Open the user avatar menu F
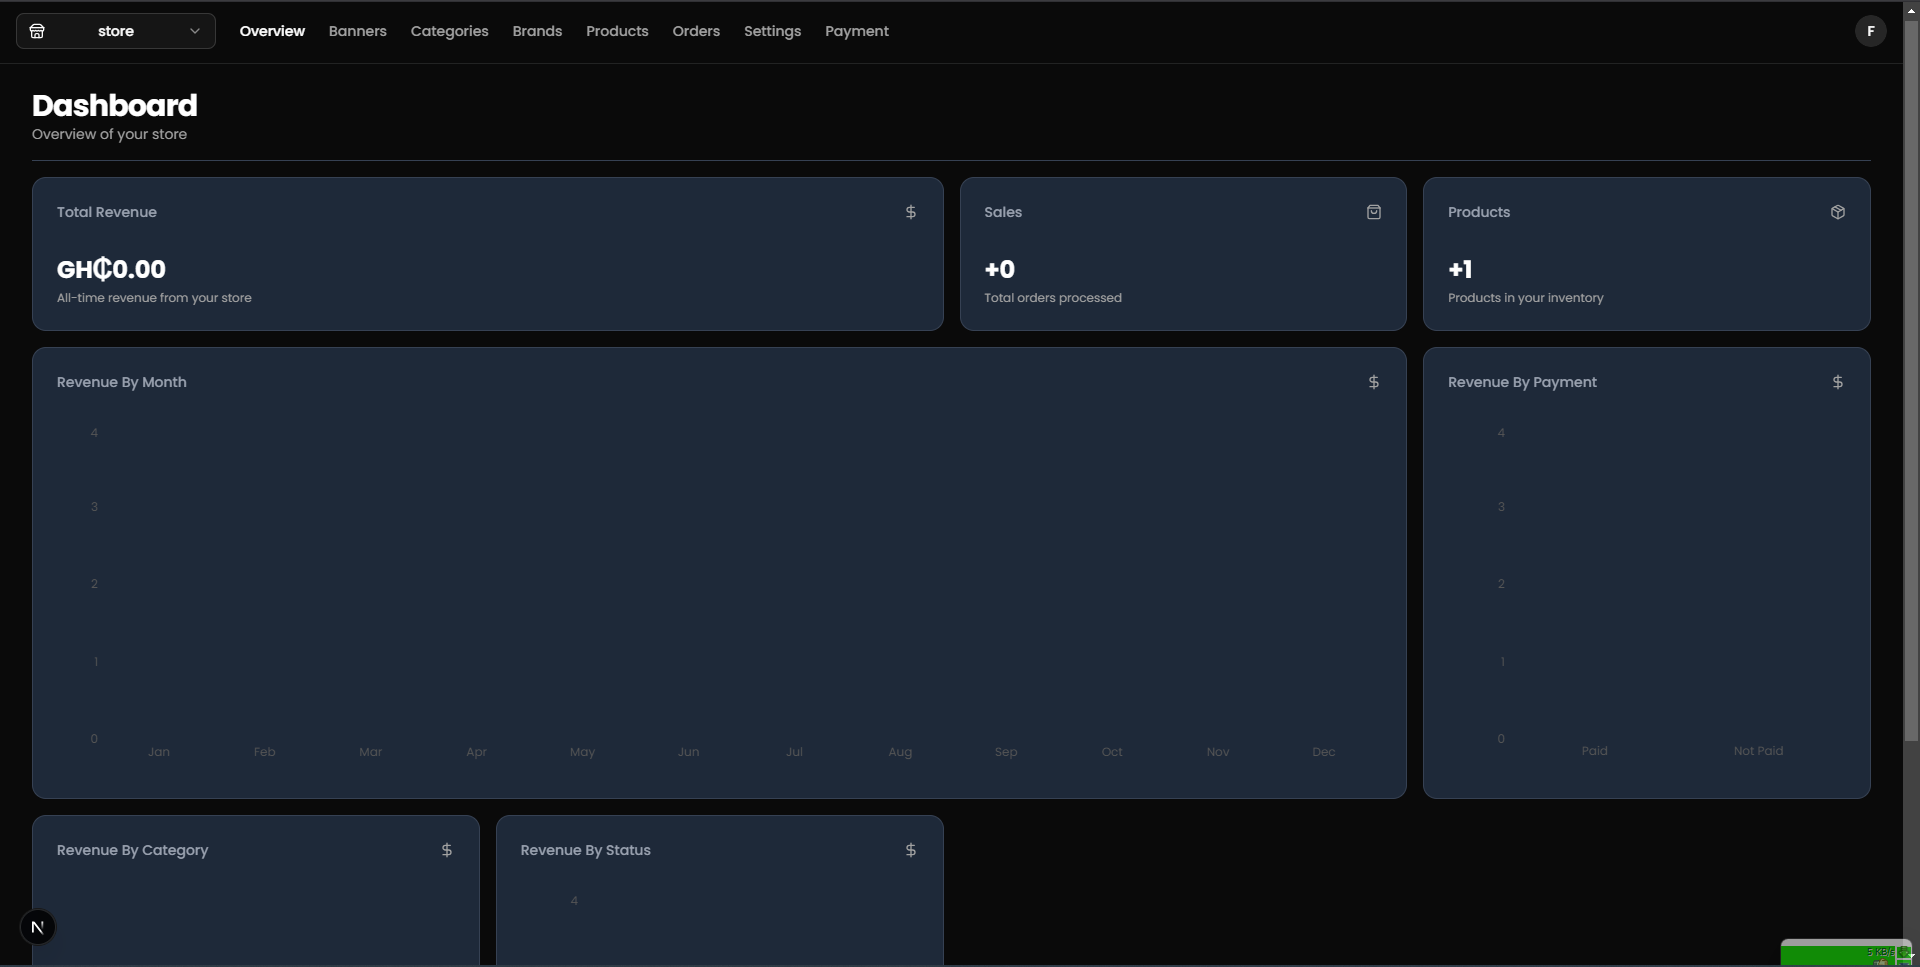 point(1870,31)
